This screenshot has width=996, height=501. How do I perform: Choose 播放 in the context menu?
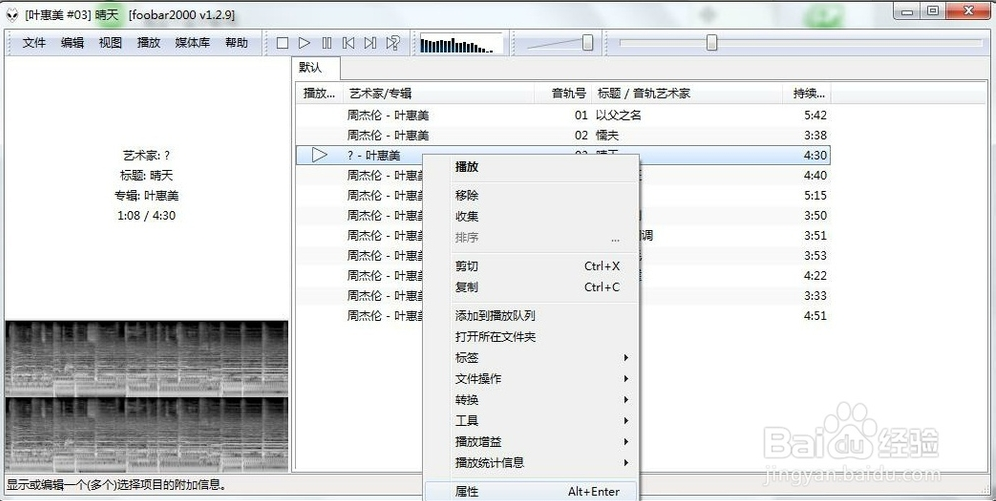530,167
